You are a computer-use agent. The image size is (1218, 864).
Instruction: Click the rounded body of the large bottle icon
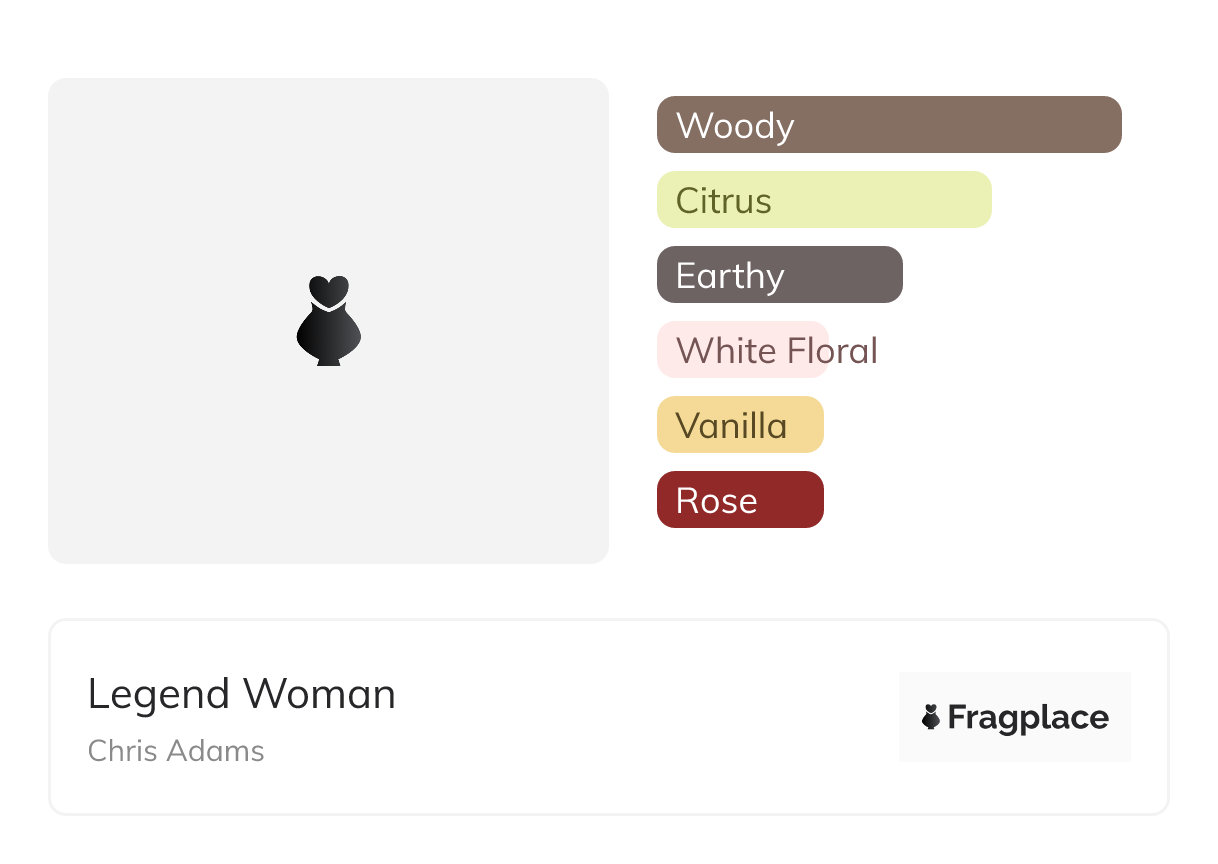[328, 335]
